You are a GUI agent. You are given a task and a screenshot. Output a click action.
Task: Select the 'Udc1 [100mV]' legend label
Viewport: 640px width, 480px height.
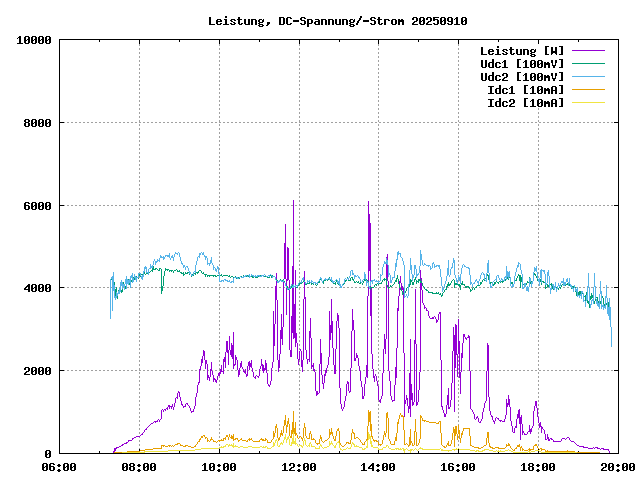pyautogui.click(x=522, y=64)
